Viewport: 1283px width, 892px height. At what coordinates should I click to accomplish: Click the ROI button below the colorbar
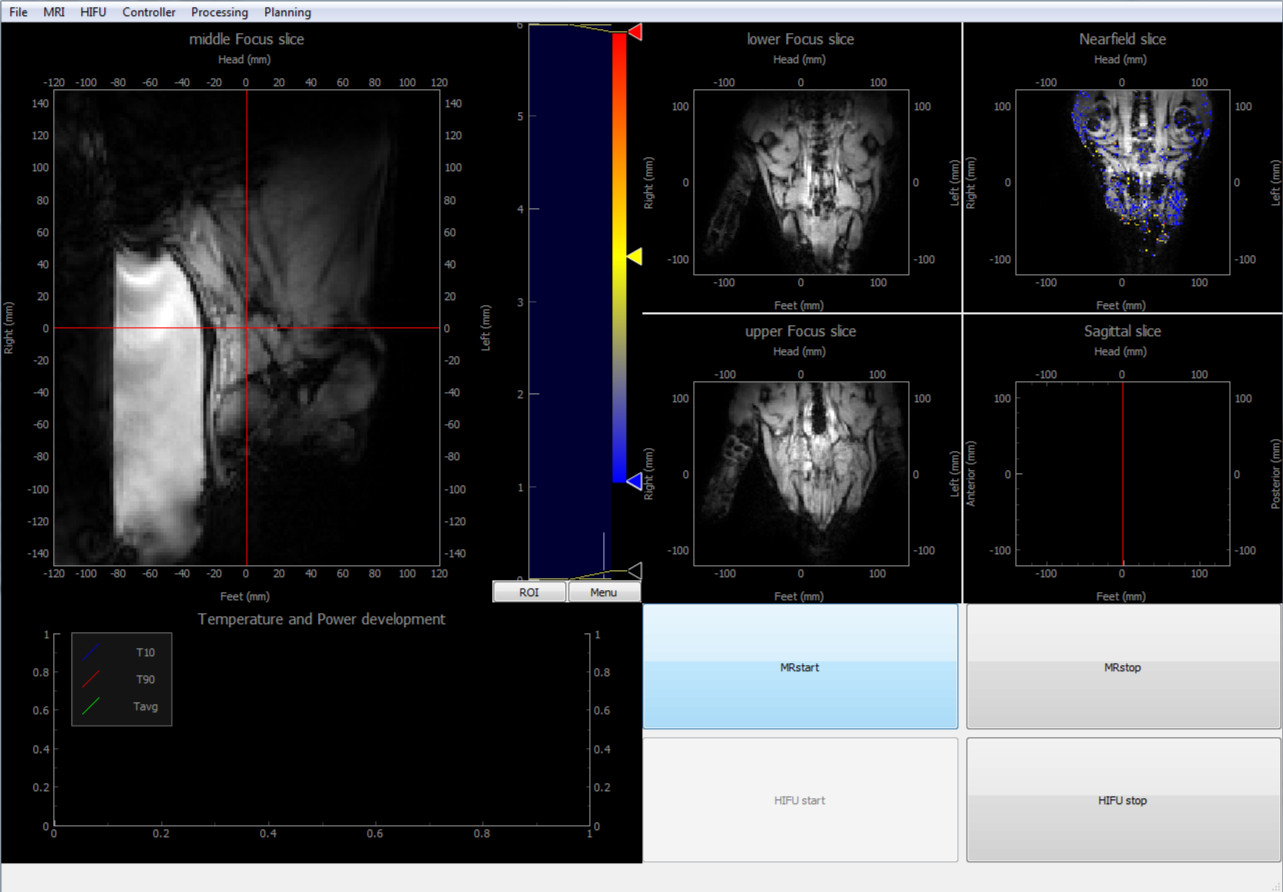click(x=529, y=592)
